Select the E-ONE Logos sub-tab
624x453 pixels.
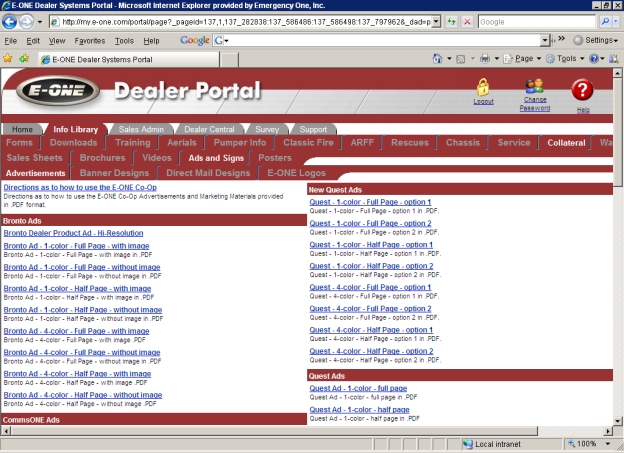tap(296, 173)
